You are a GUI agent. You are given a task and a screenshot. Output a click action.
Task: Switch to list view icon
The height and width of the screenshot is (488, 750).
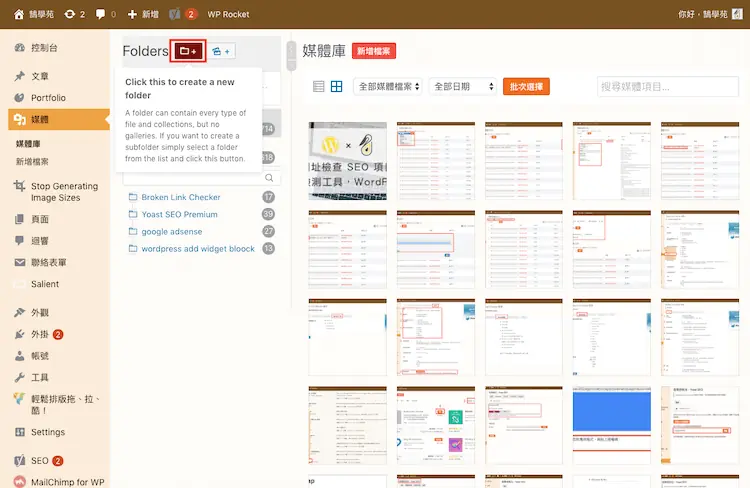(319, 87)
